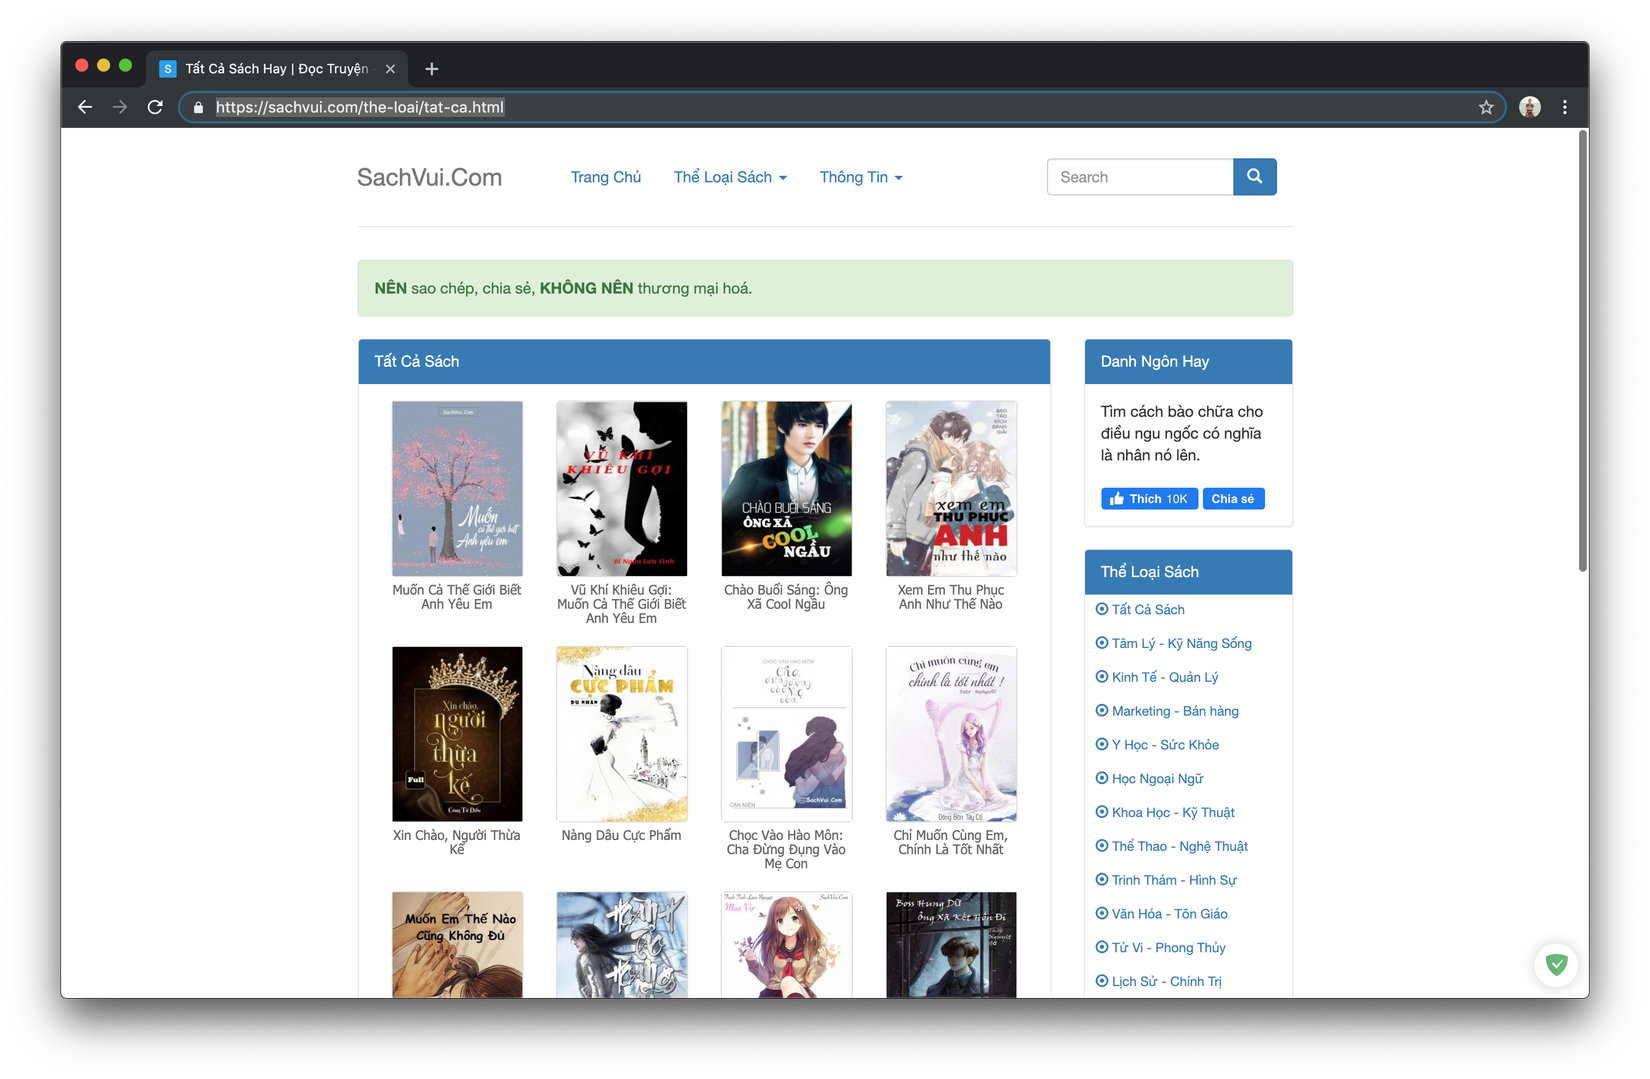
Task: Open the Chrome three-dot menu
Action: [x=1565, y=107]
